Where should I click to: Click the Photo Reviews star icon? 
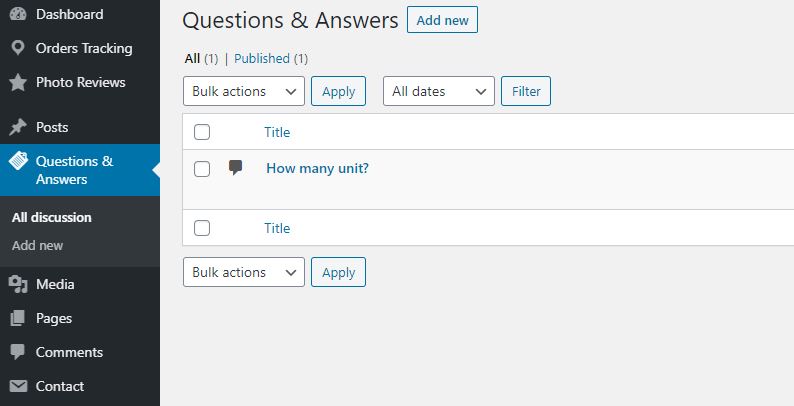(17, 82)
